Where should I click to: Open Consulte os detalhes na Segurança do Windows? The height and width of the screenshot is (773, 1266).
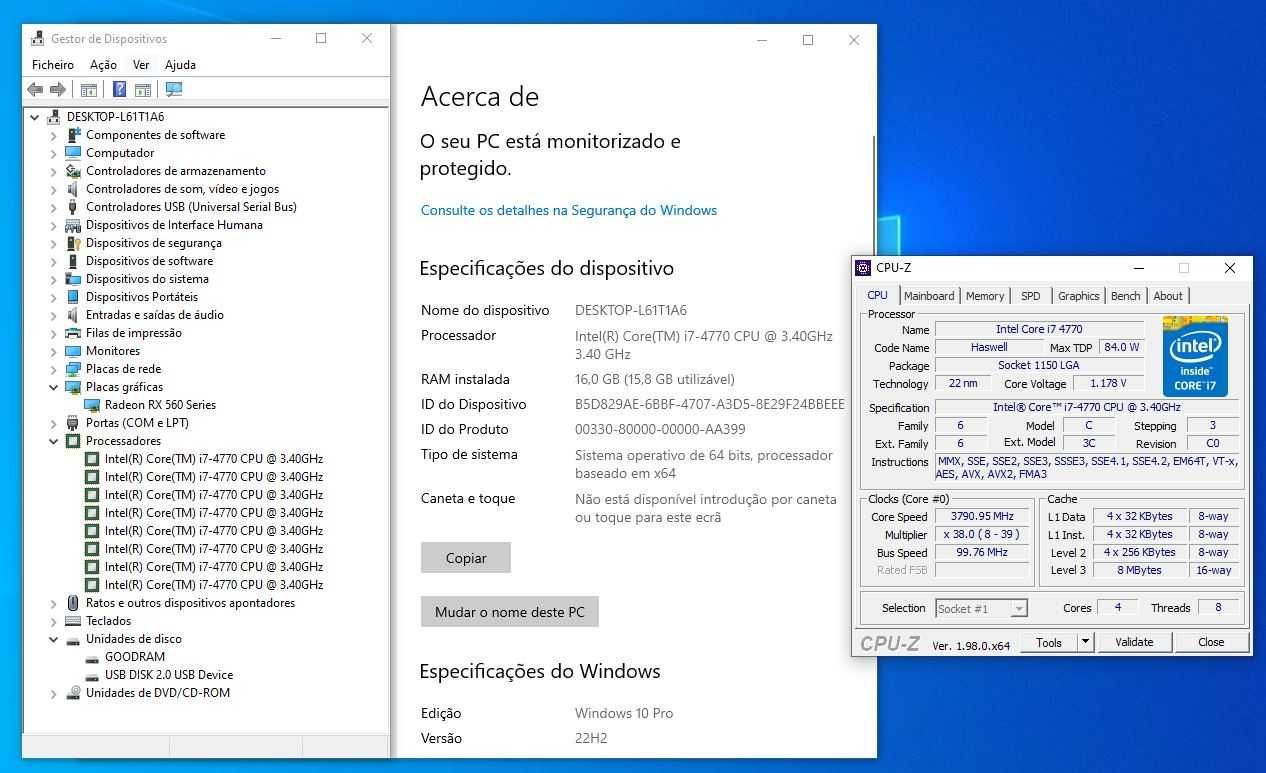[x=569, y=210]
